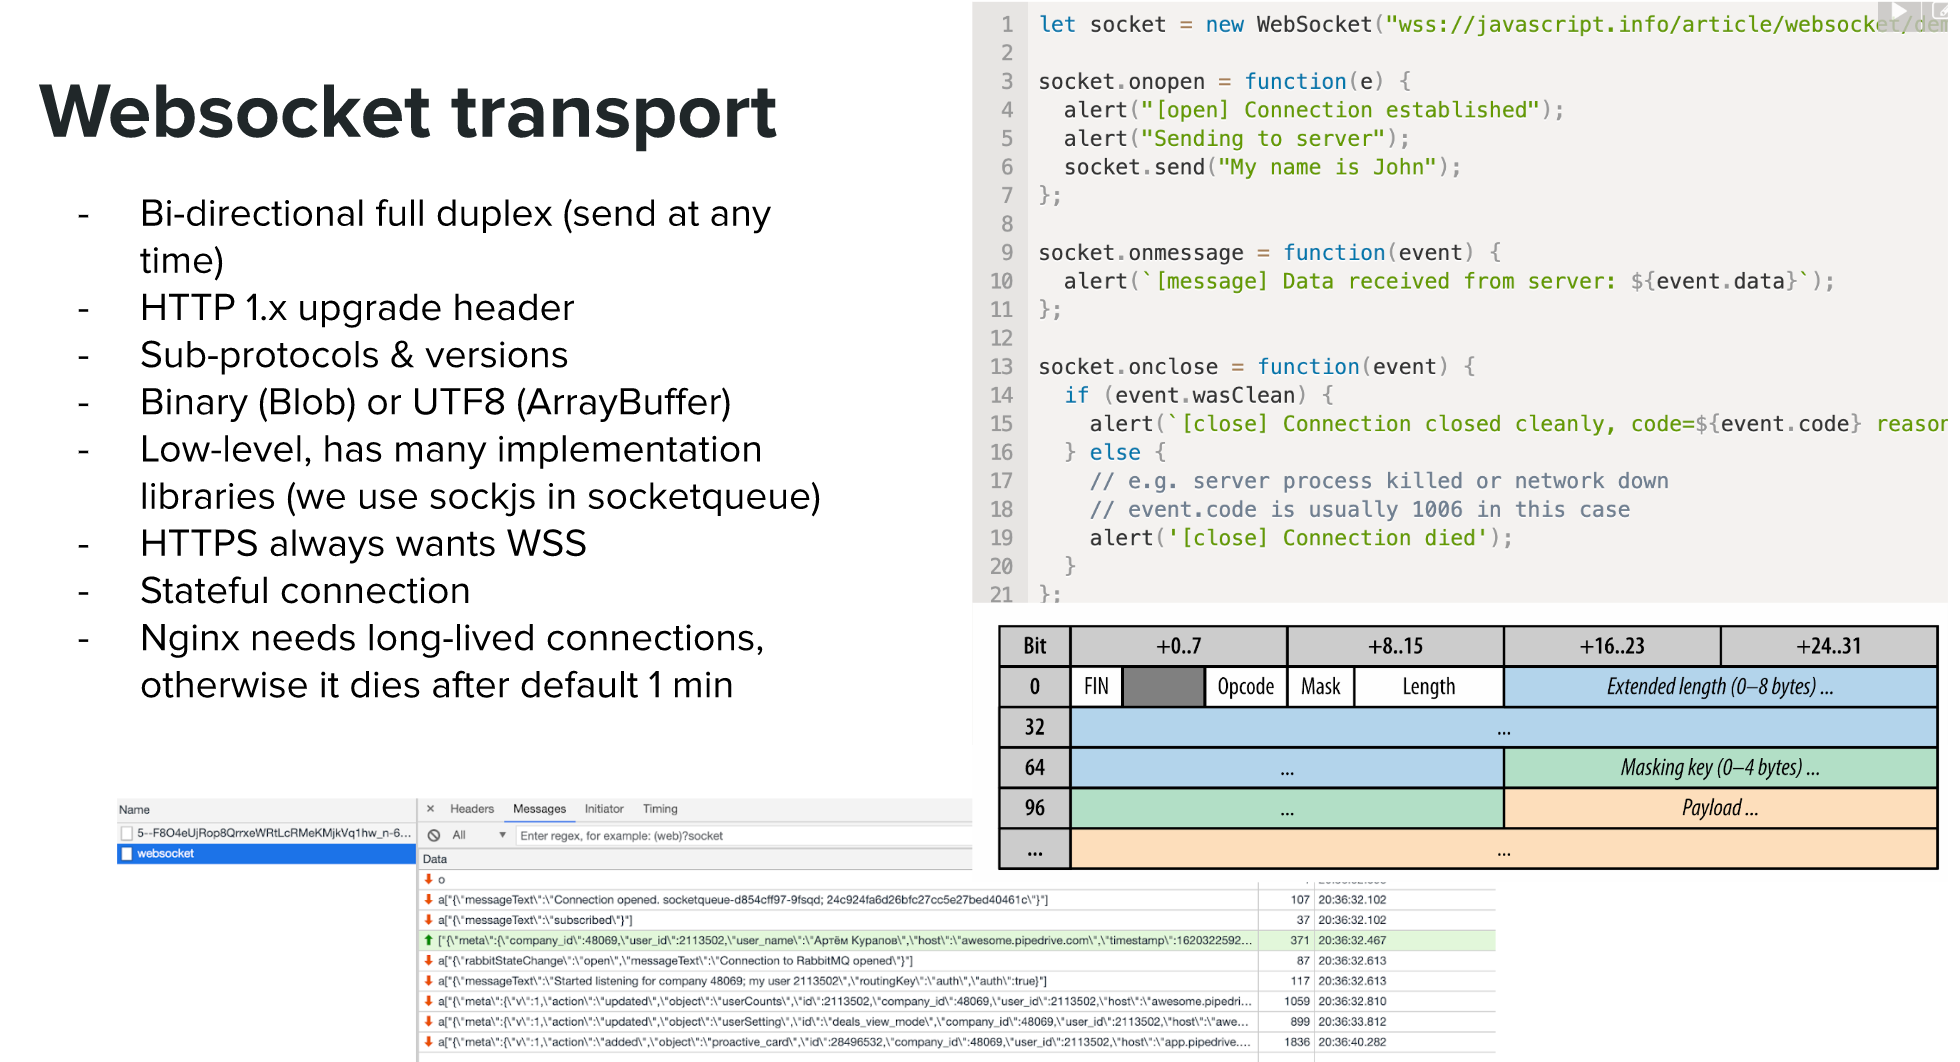Click the Name column header
The width and height of the screenshot is (1960, 1062).
pos(134,810)
